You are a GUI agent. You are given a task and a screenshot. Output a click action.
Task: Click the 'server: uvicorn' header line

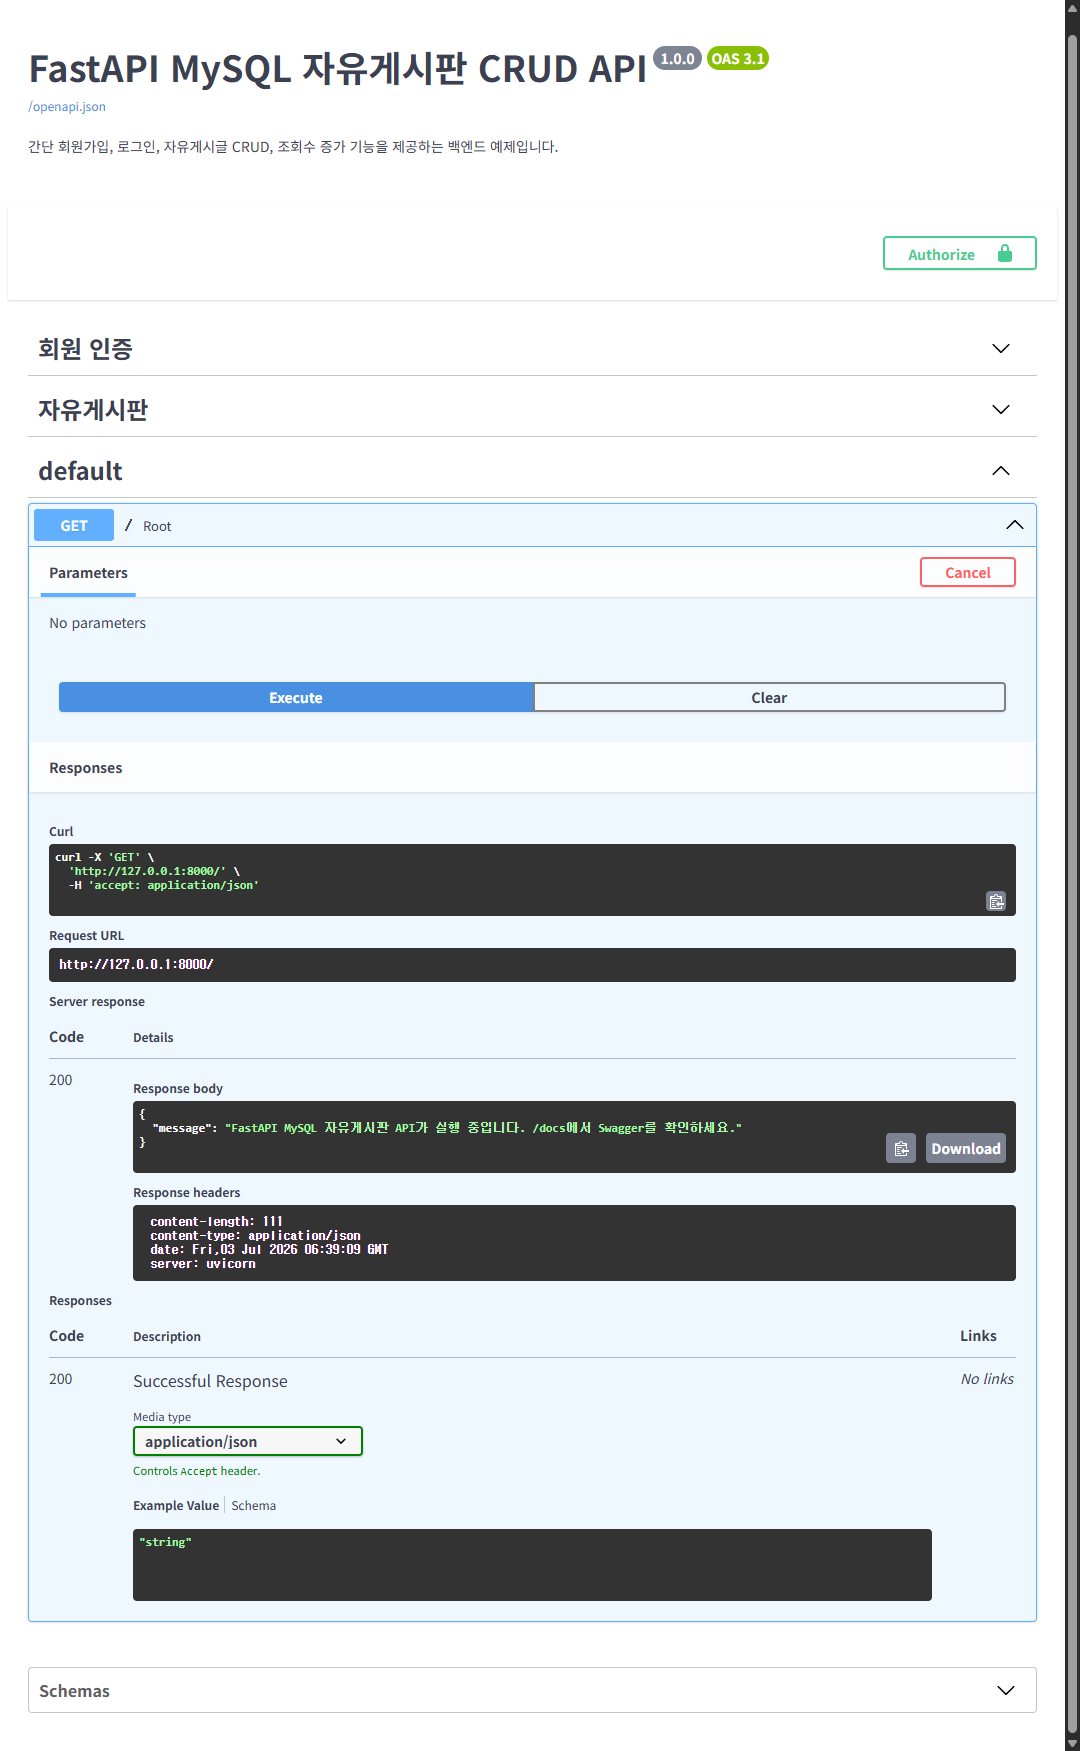tap(203, 1264)
